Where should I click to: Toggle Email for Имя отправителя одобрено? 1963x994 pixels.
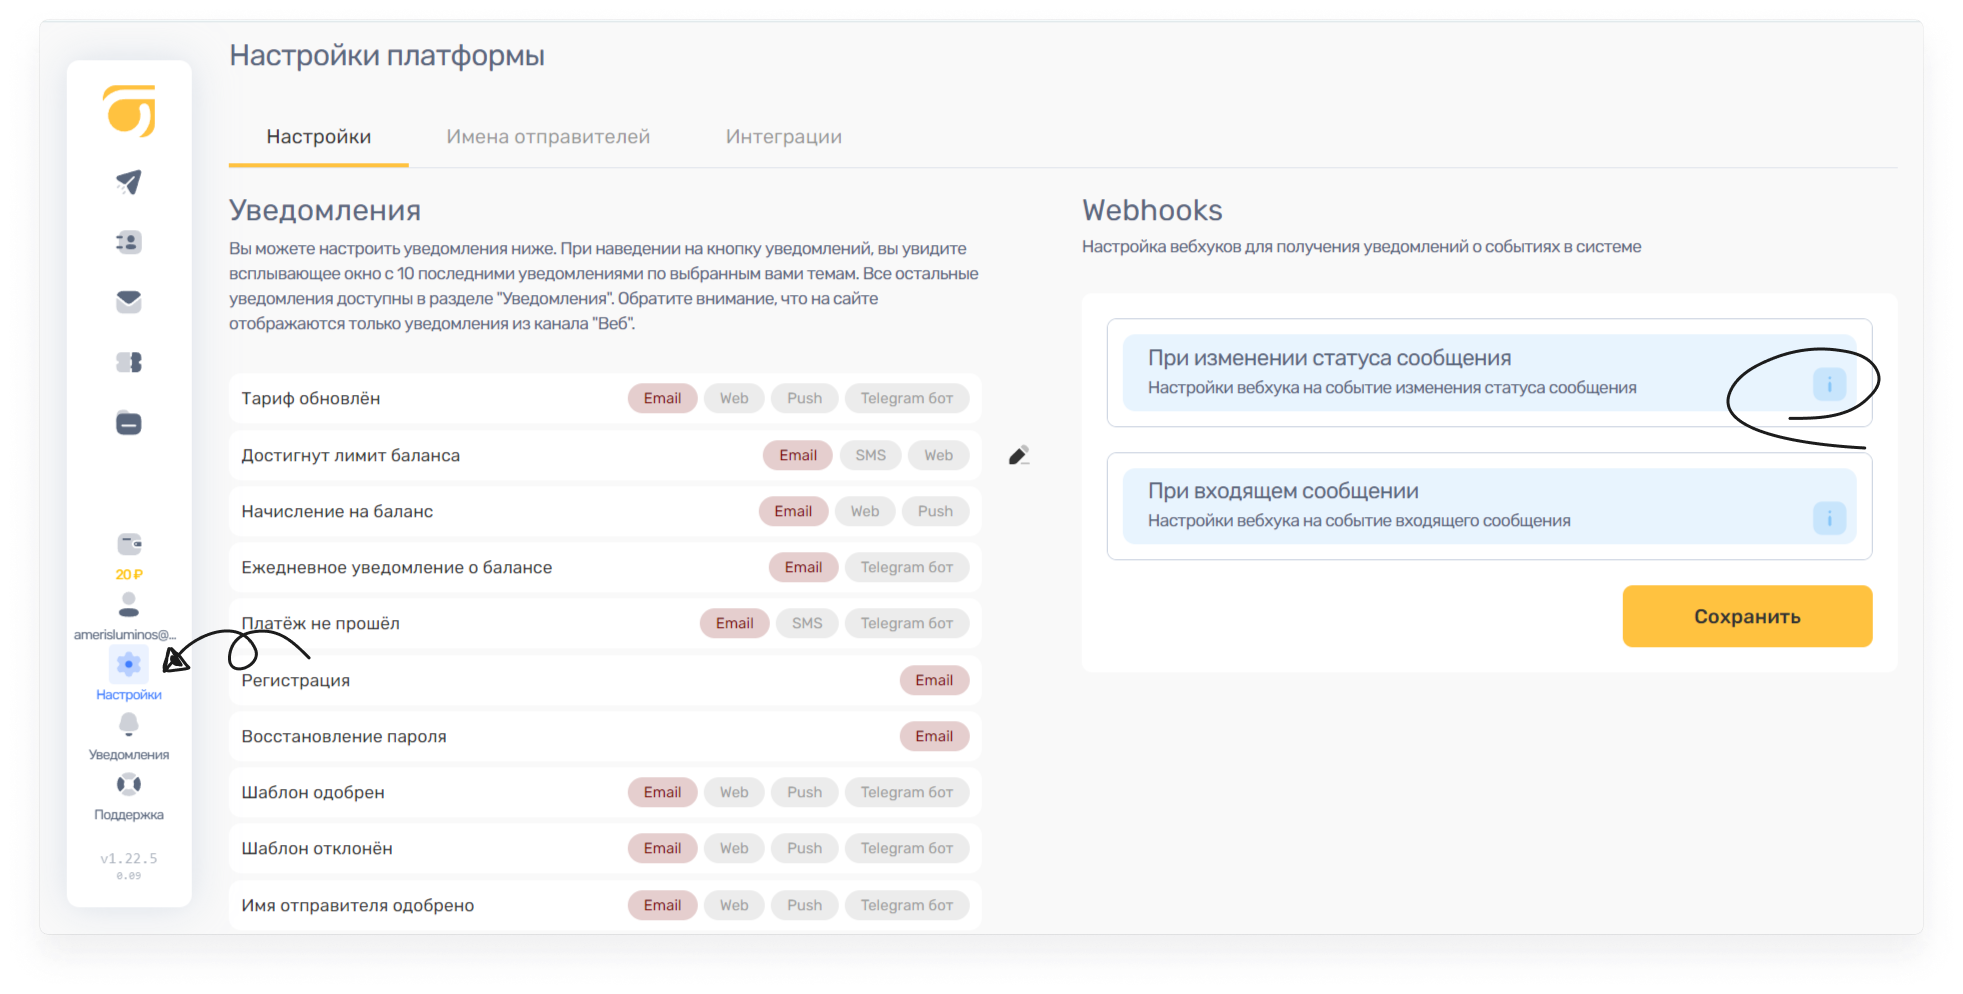662,905
